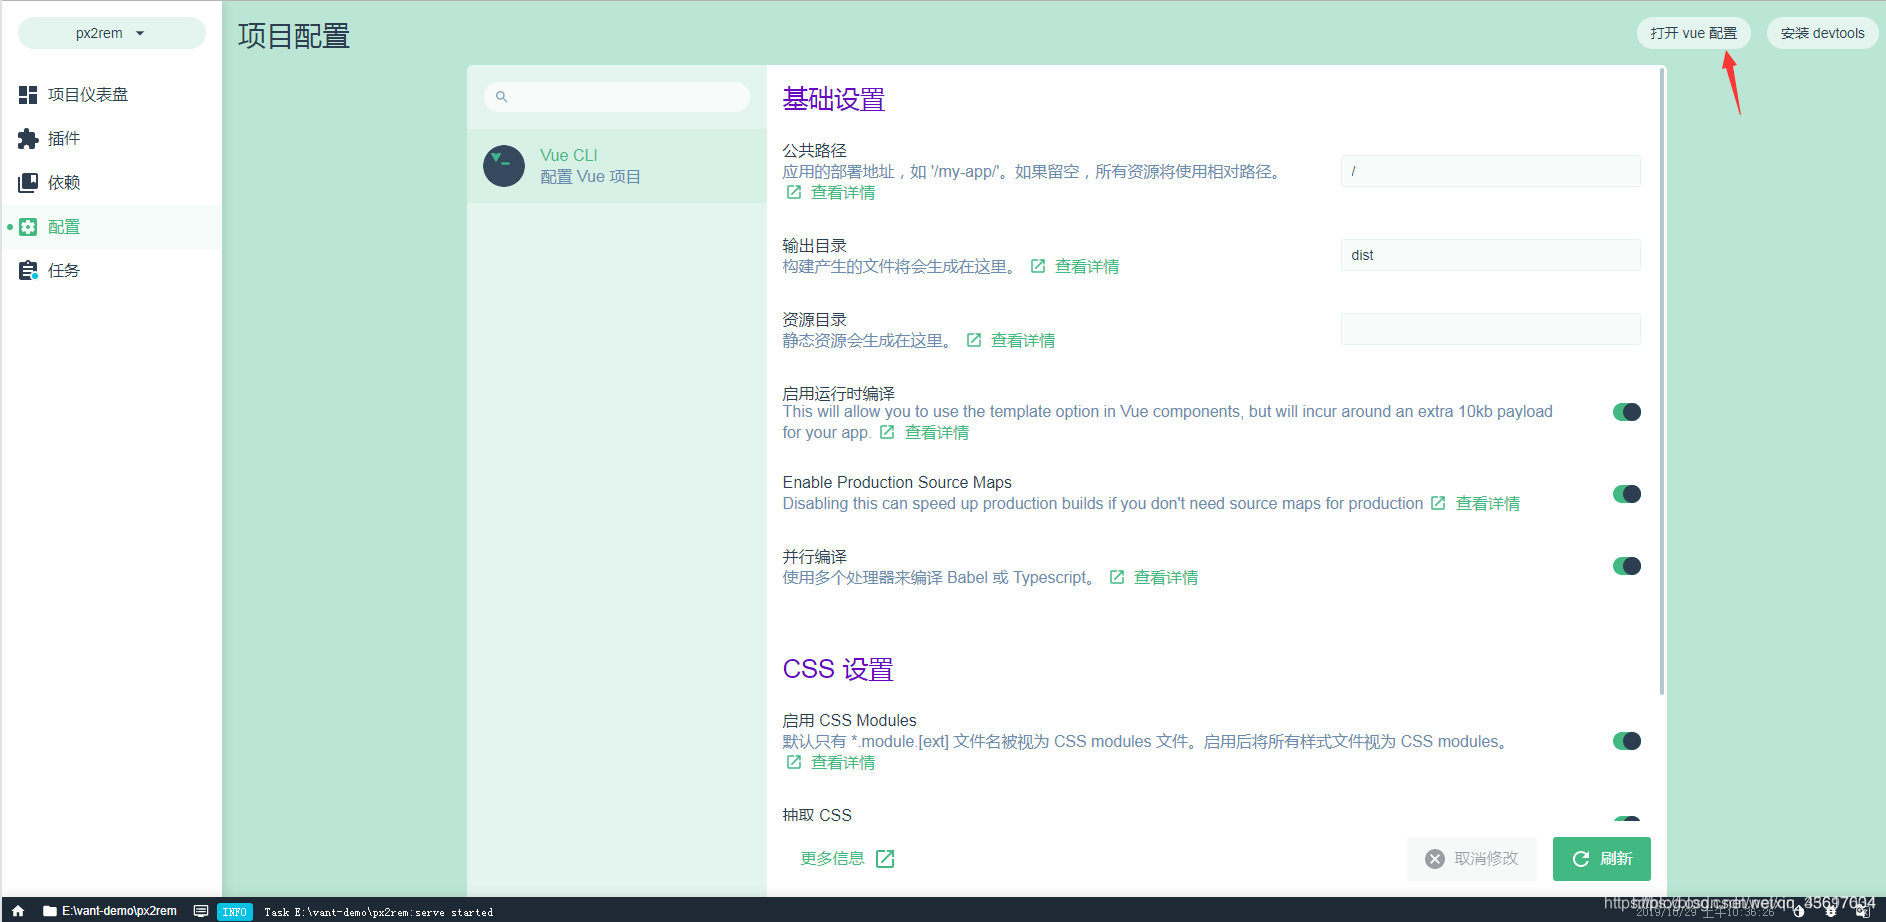Select the 任务 tasks icon in sidebar

pyautogui.click(x=27, y=269)
